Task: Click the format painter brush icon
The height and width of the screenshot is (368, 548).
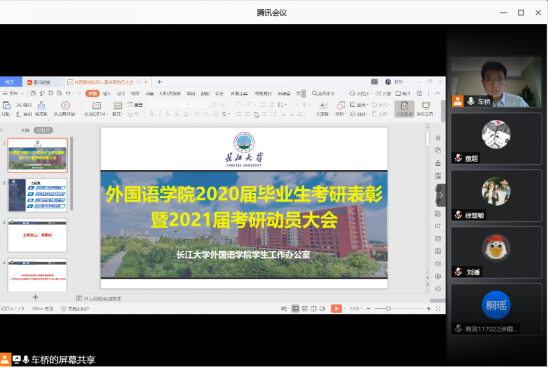Action: click(41, 106)
